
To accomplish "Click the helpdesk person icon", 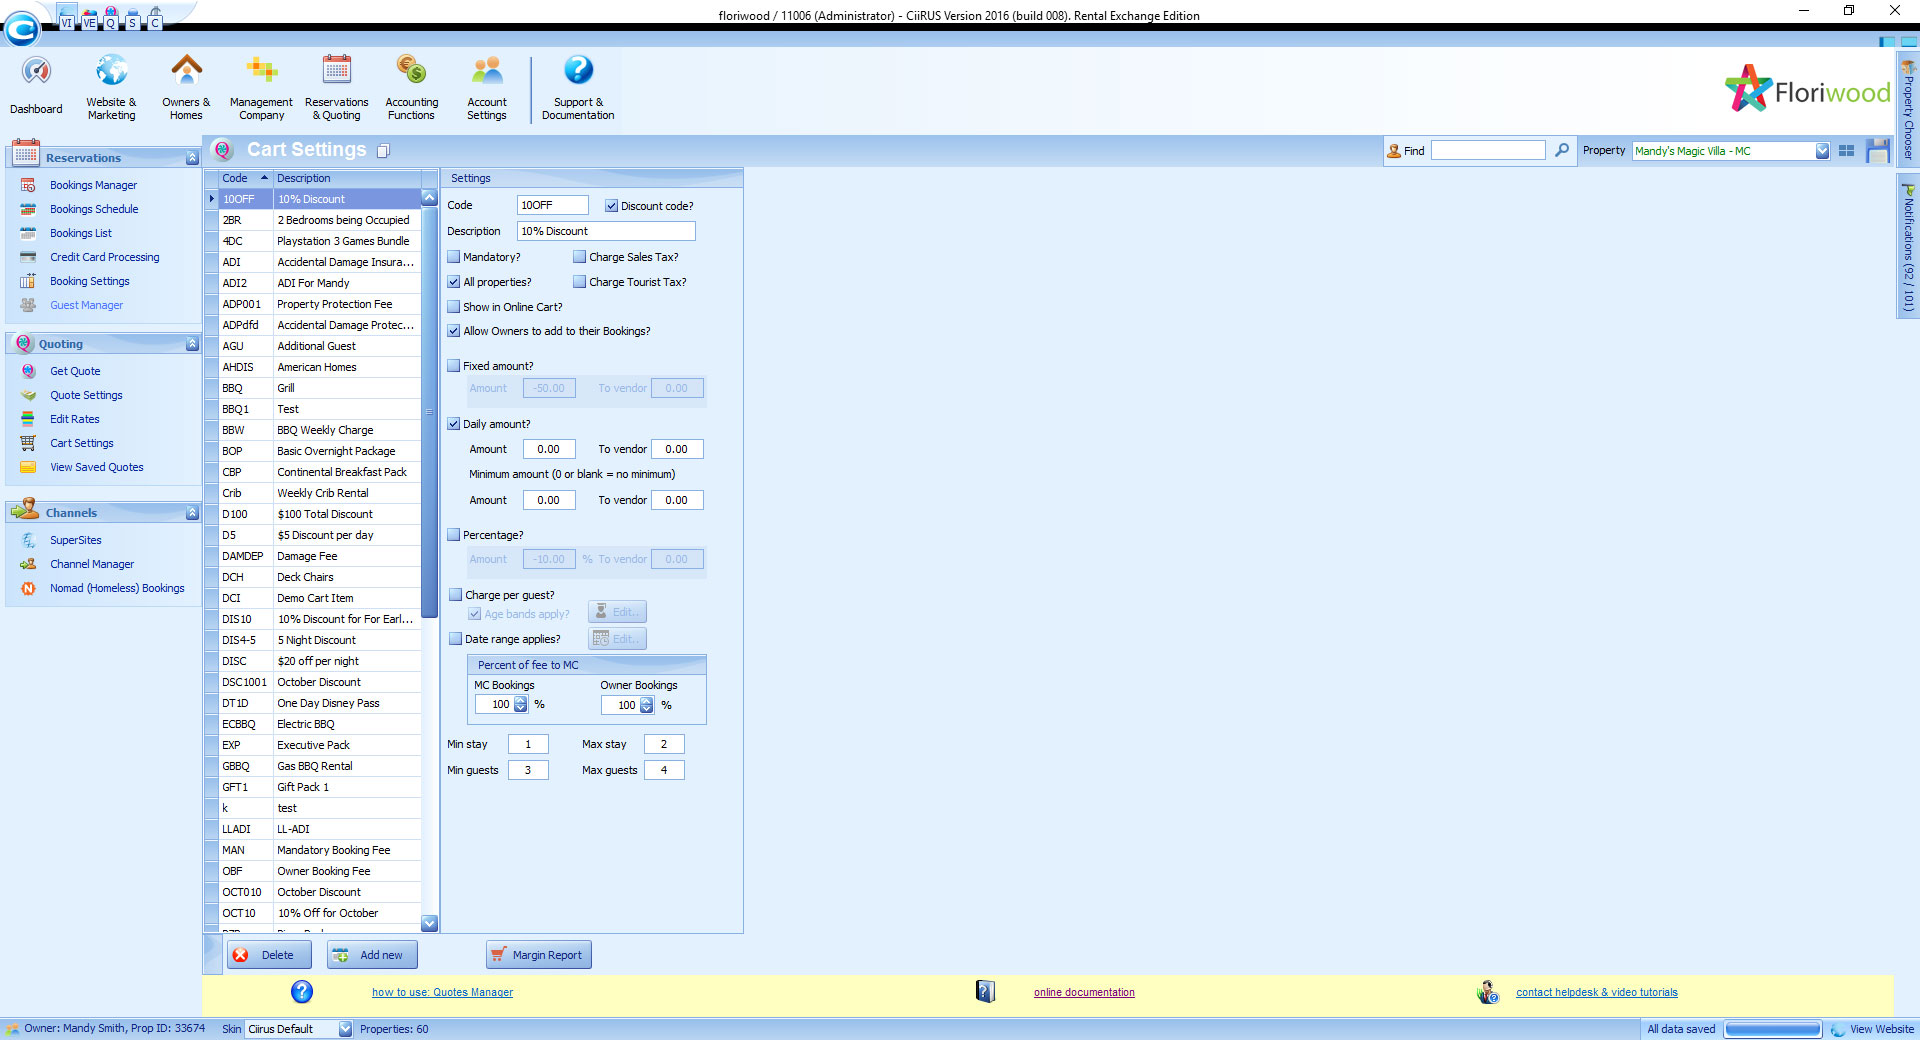I will tap(1487, 991).
